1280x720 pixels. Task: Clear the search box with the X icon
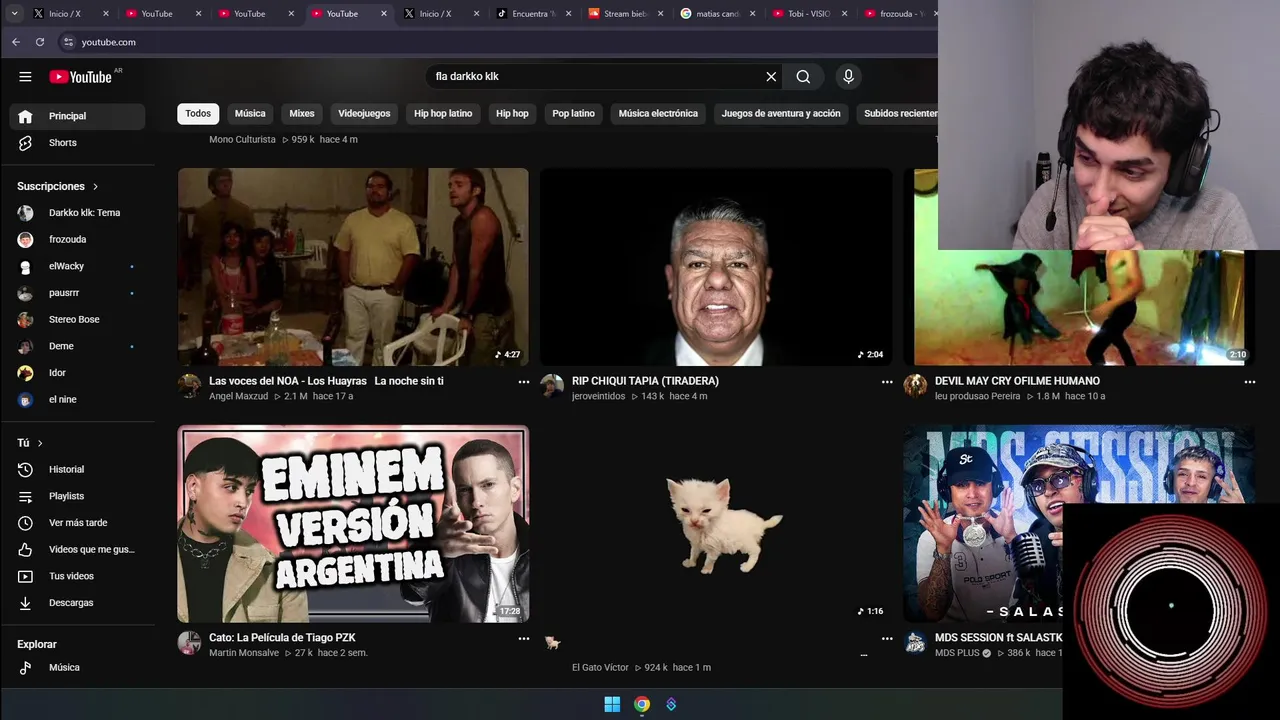(771, 77)
